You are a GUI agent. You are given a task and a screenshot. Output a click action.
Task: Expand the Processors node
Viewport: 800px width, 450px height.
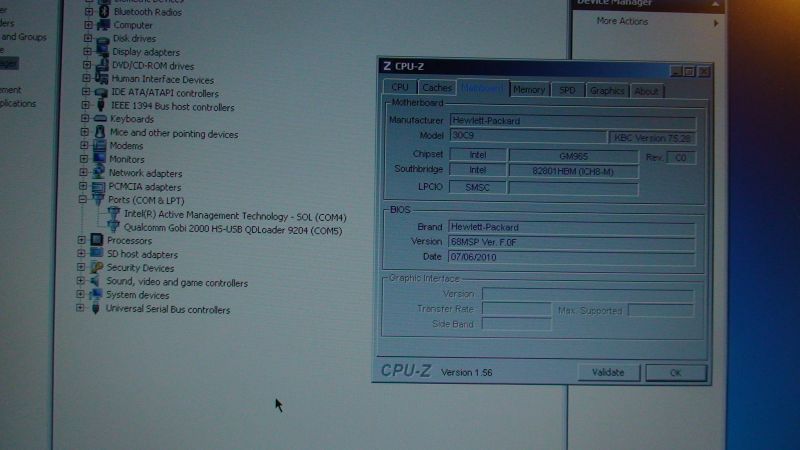tap(82, 239)
